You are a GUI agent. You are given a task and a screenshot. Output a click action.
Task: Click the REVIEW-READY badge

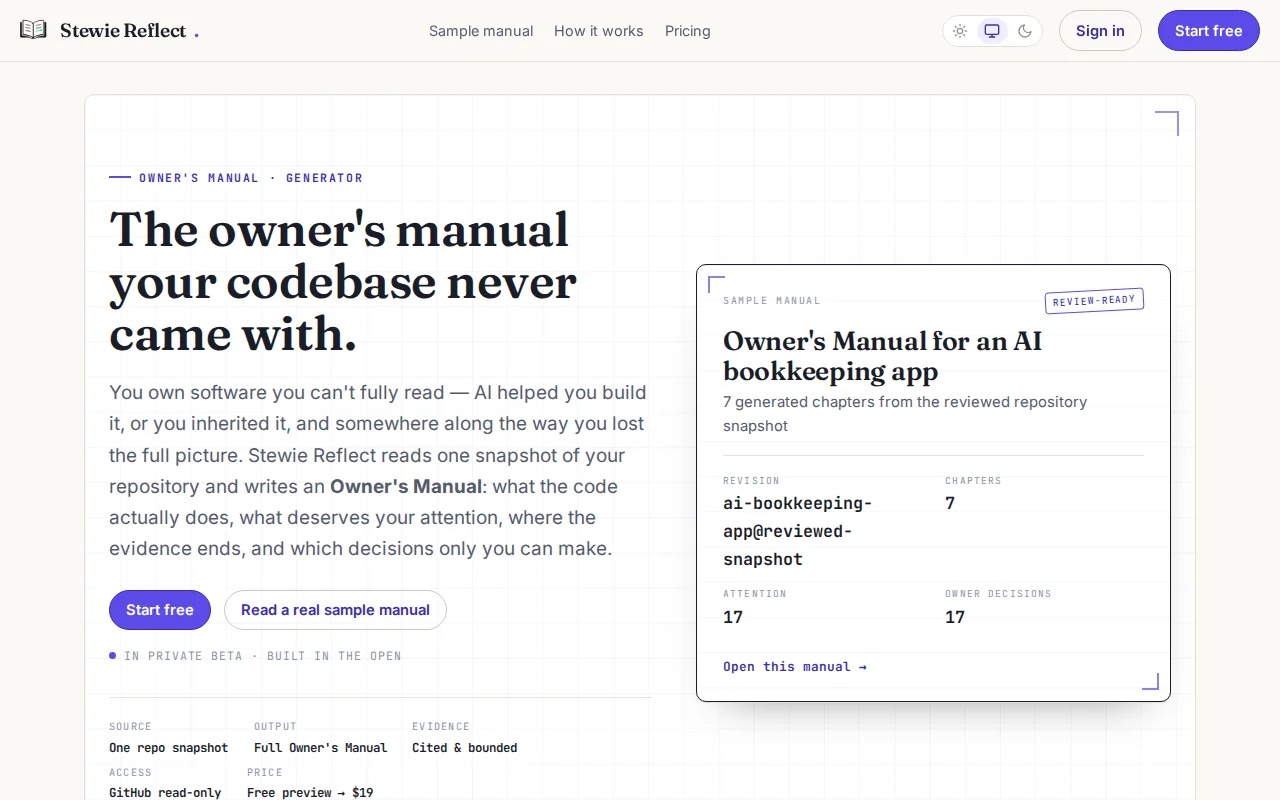click(1094, 300)
